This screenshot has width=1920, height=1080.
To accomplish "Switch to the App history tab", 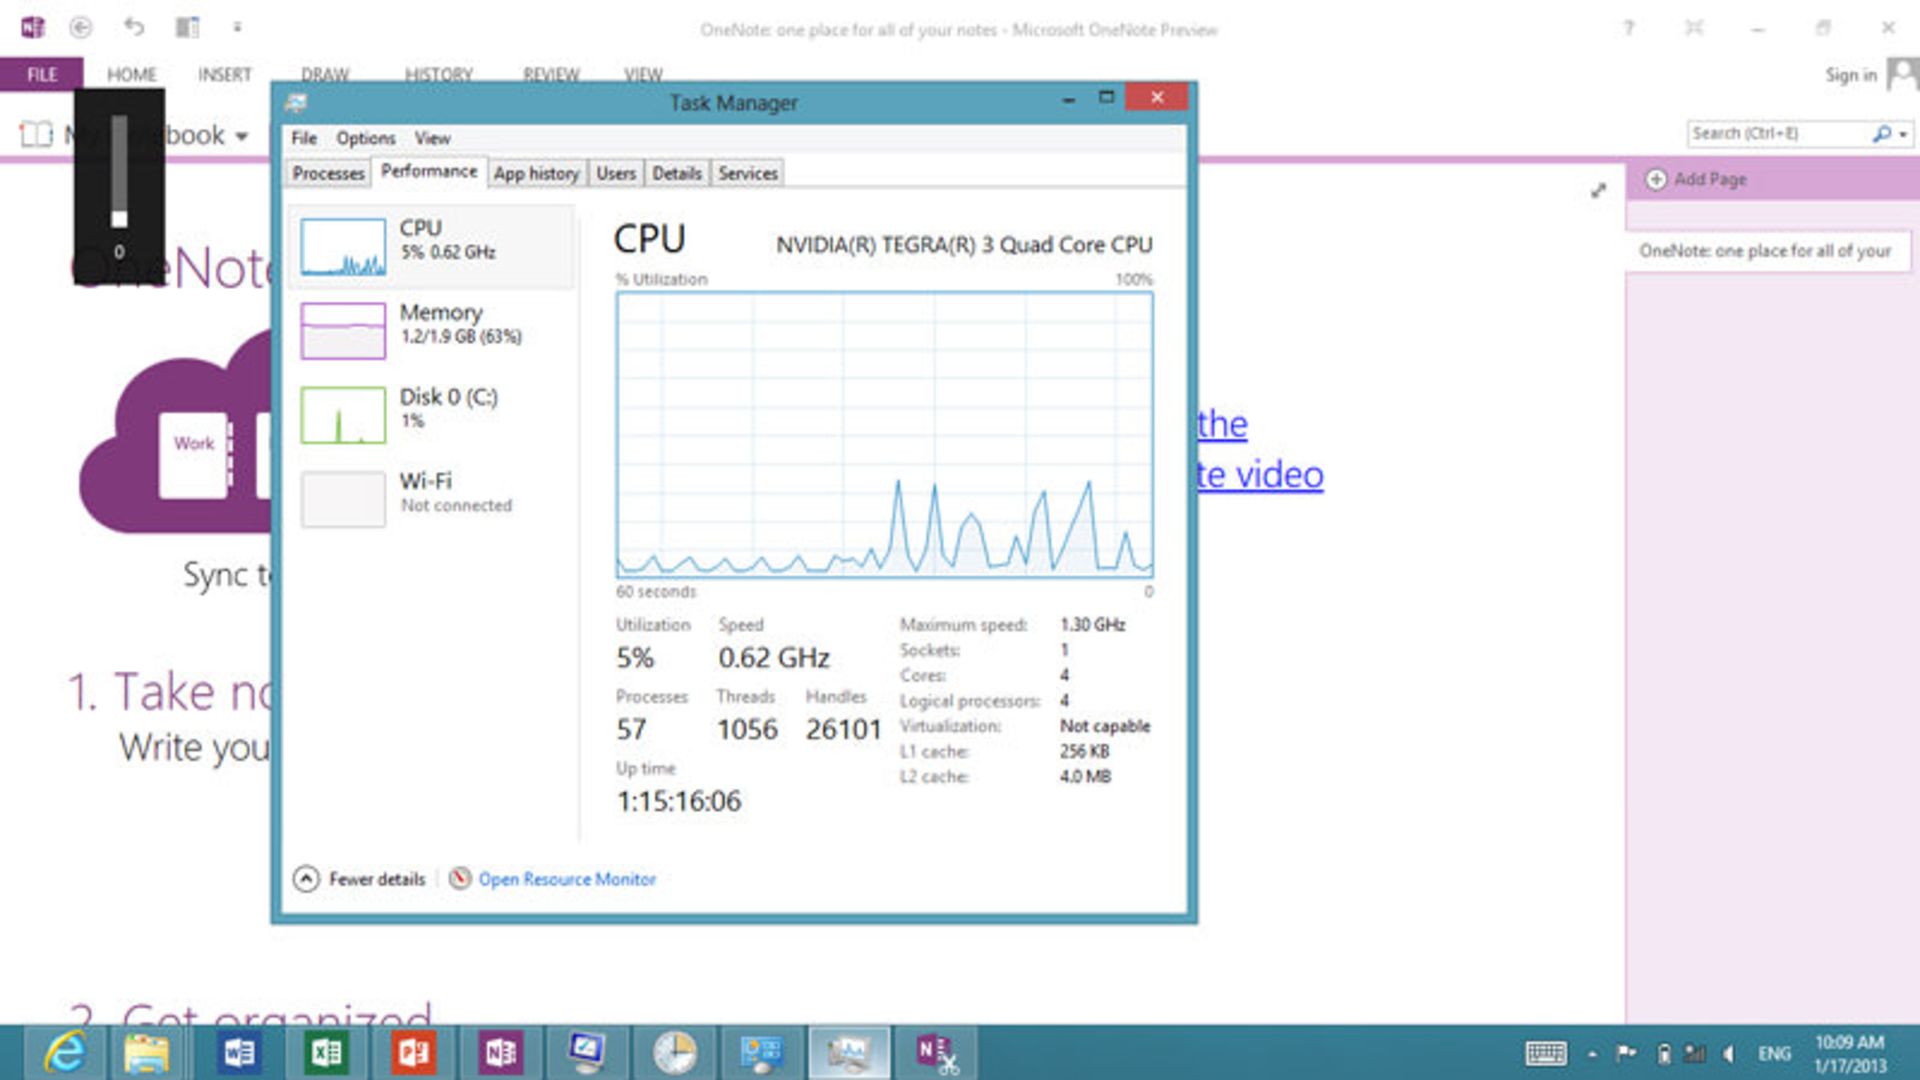I will (x=537, y=173).
